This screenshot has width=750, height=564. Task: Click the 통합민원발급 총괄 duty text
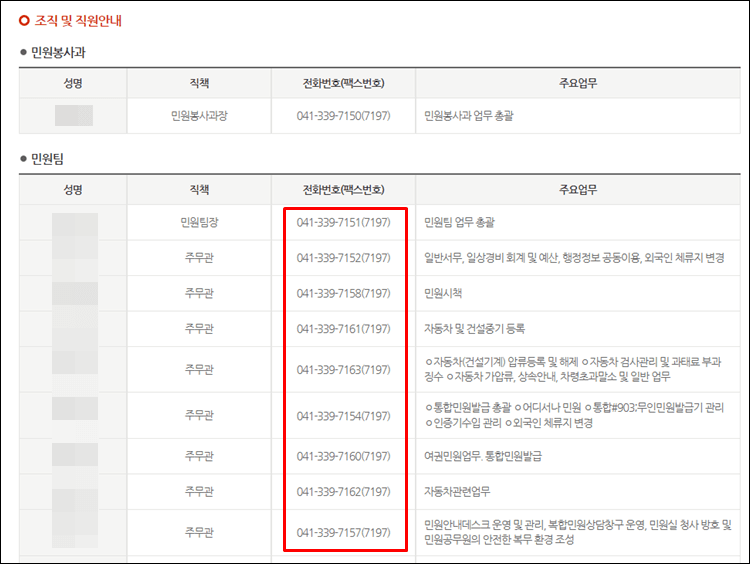pyautogui.click(x=574, y=415)
